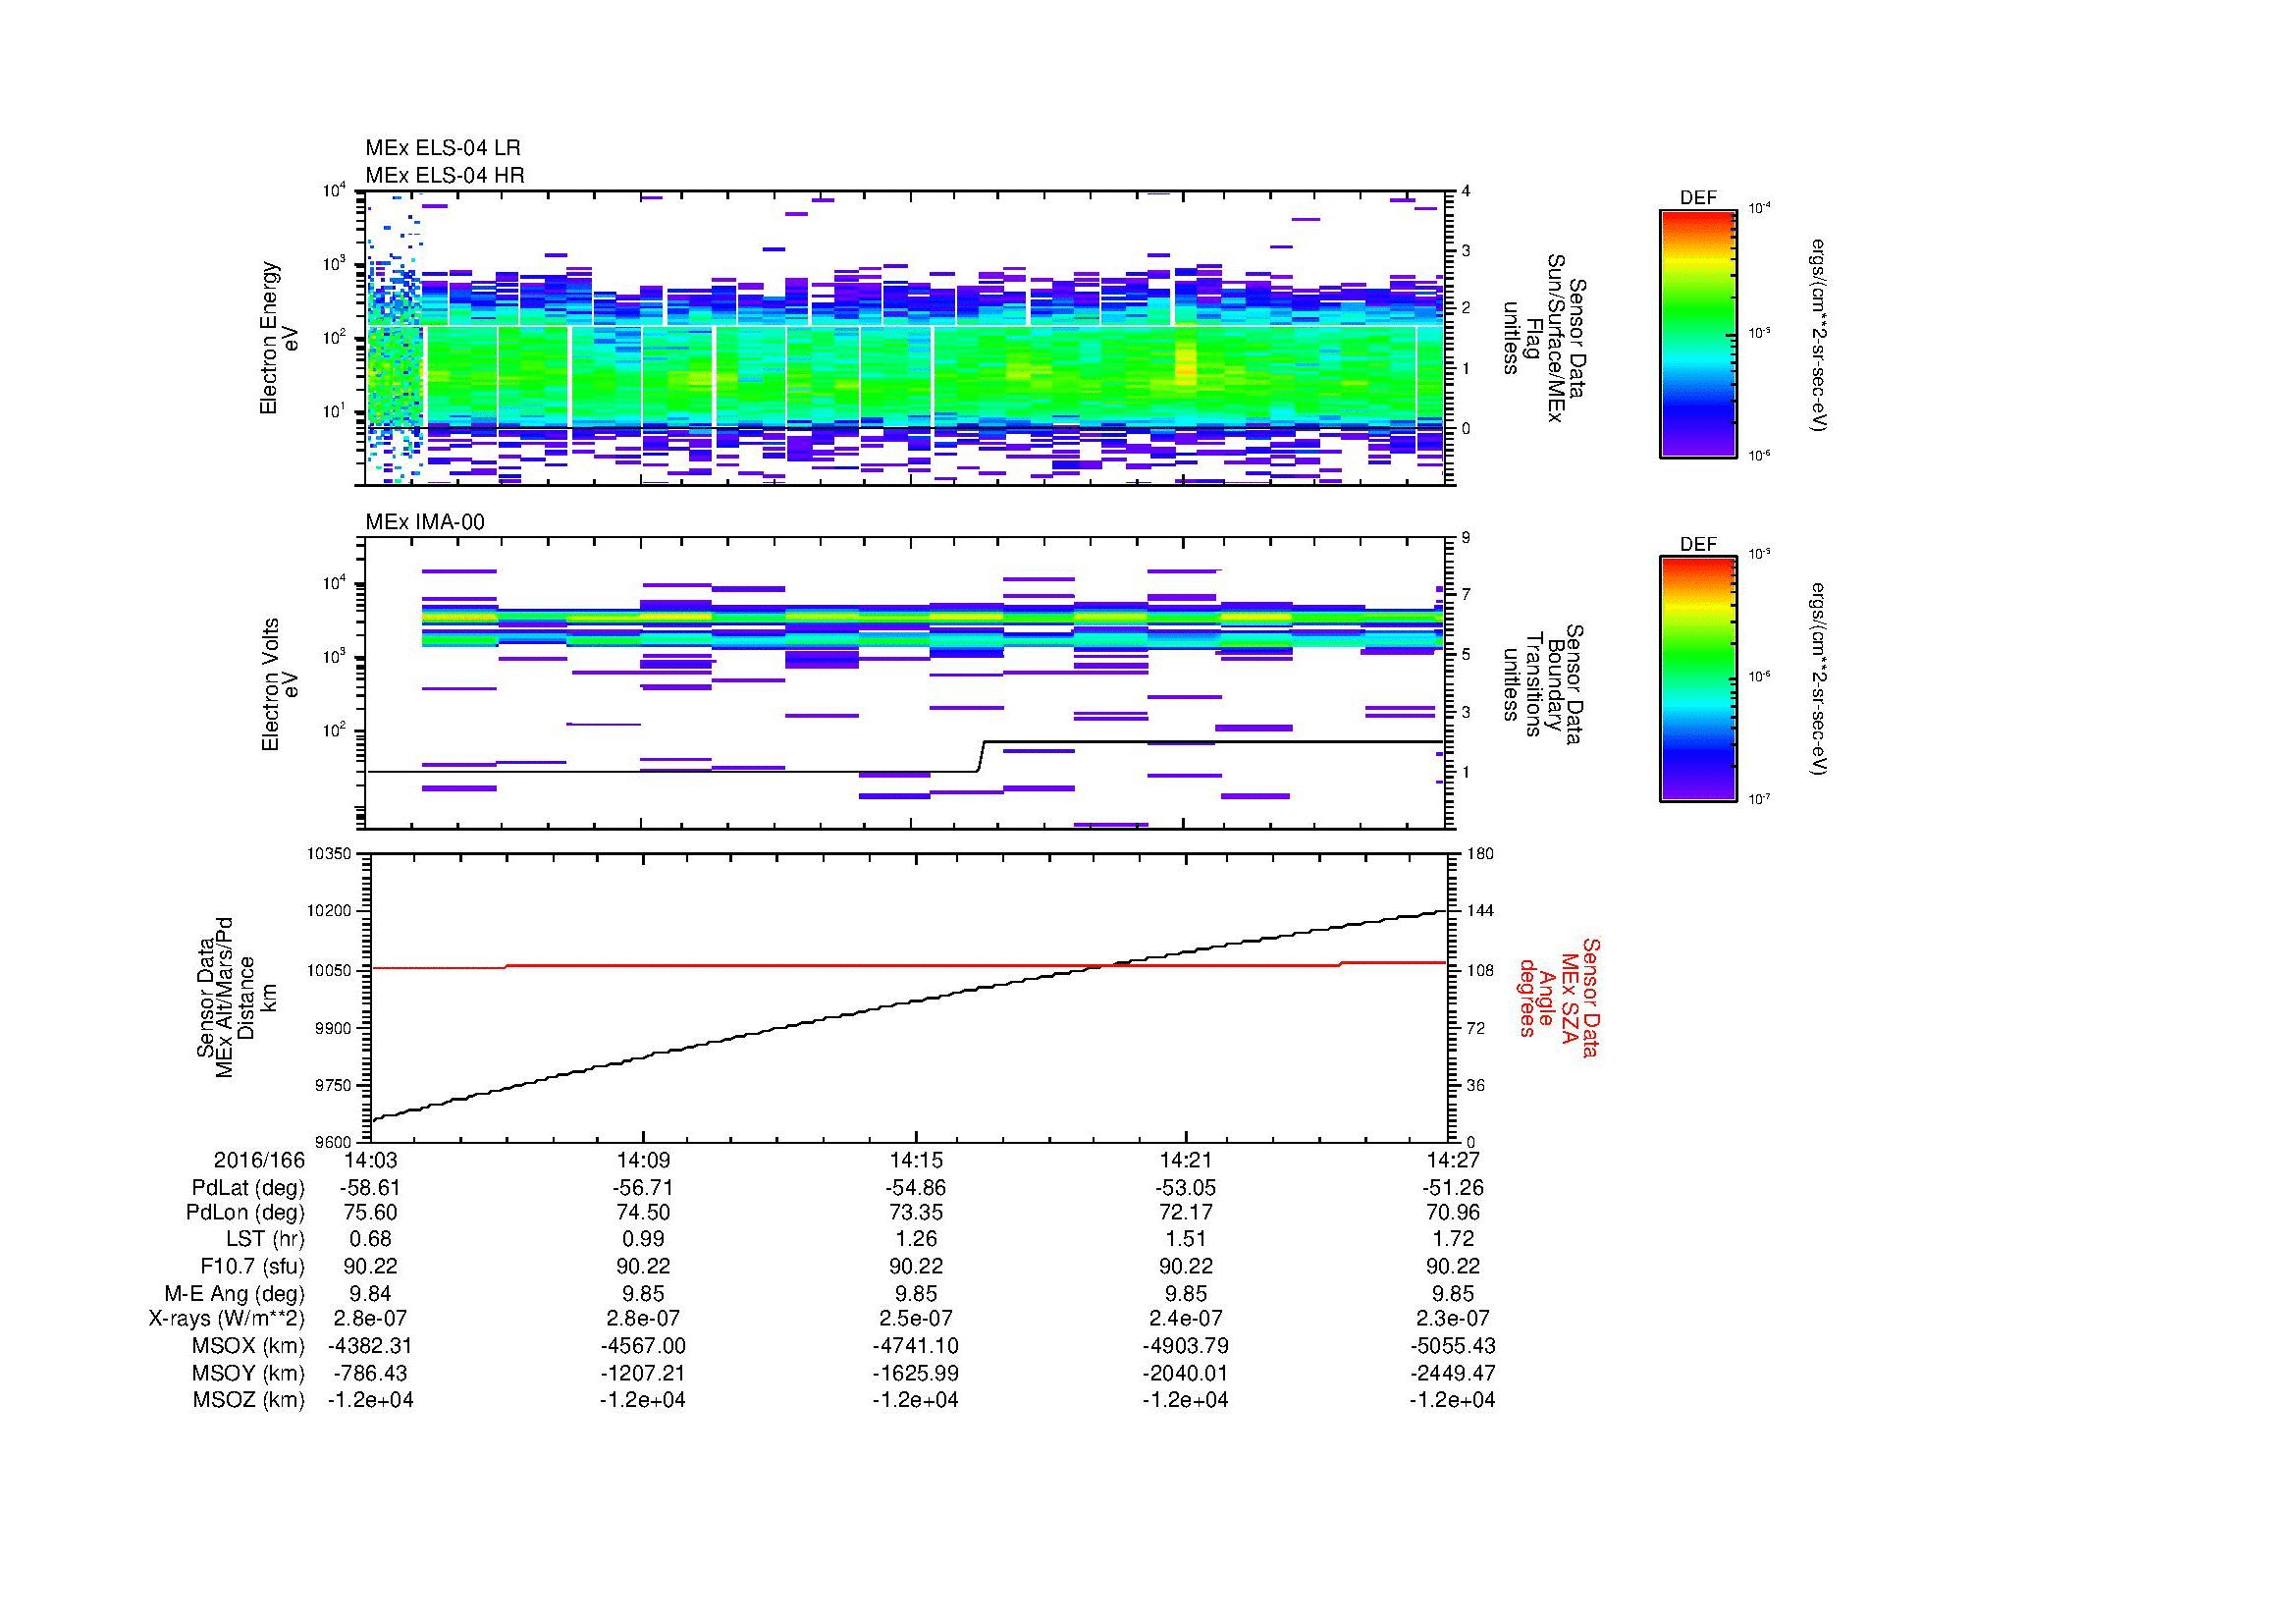The height and width of the screenshot is (1623, 2296).
Task: Click the 14:21 time axis label
Action: [1186, 1160]
